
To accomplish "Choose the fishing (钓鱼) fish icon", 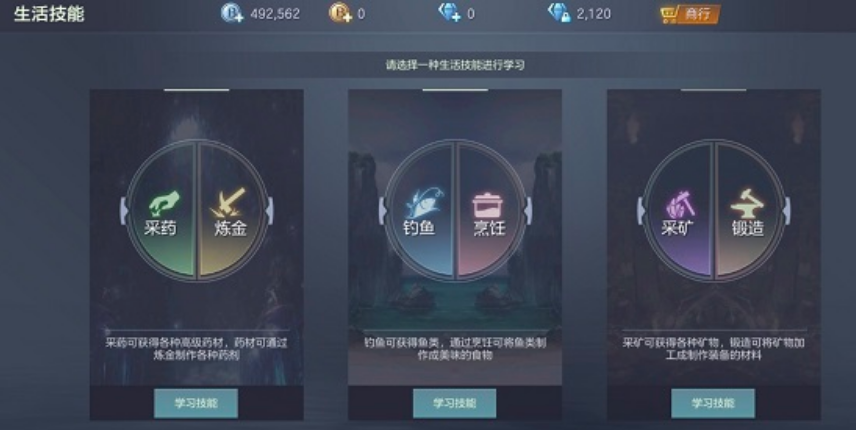I will [x=424, y=204].
